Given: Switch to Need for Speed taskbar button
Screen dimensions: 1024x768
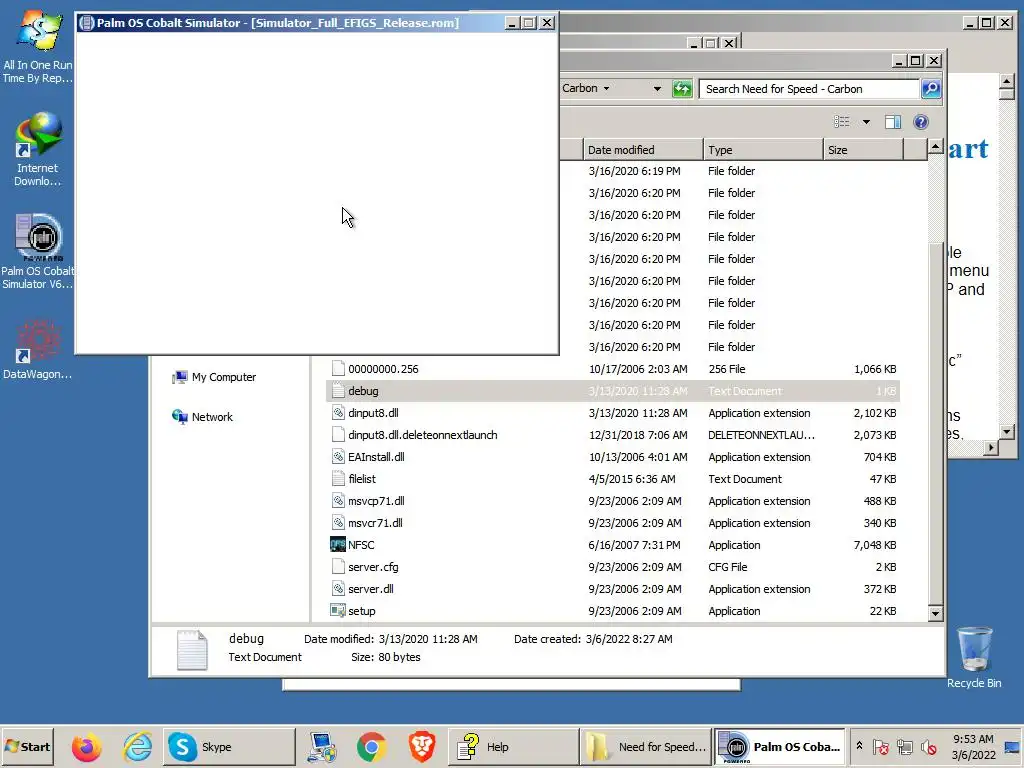Looking at the screenshot, I should [x=646, y=746].
